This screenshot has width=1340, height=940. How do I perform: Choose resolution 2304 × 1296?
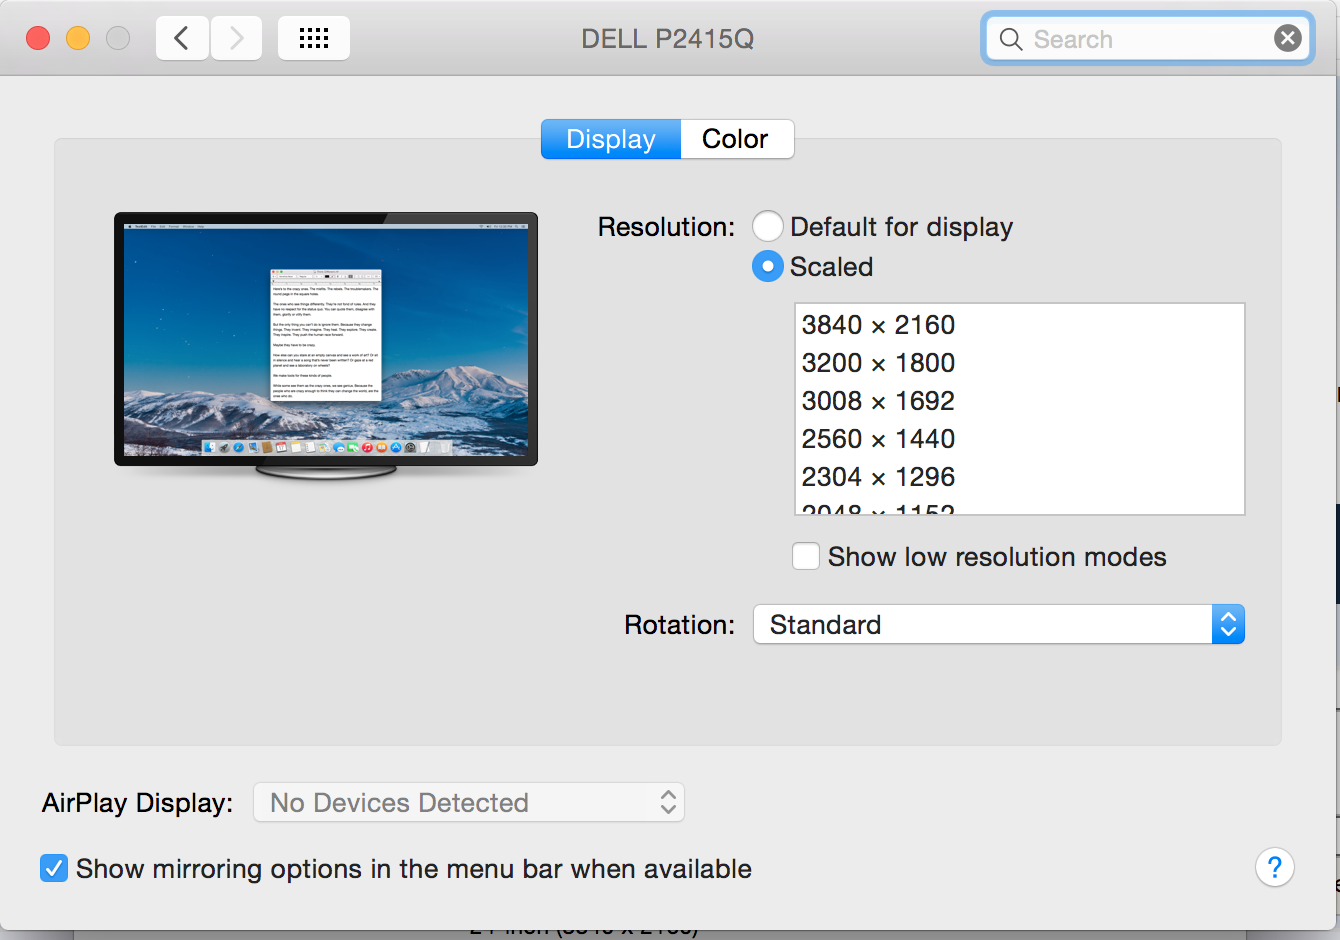[1020, 477]
